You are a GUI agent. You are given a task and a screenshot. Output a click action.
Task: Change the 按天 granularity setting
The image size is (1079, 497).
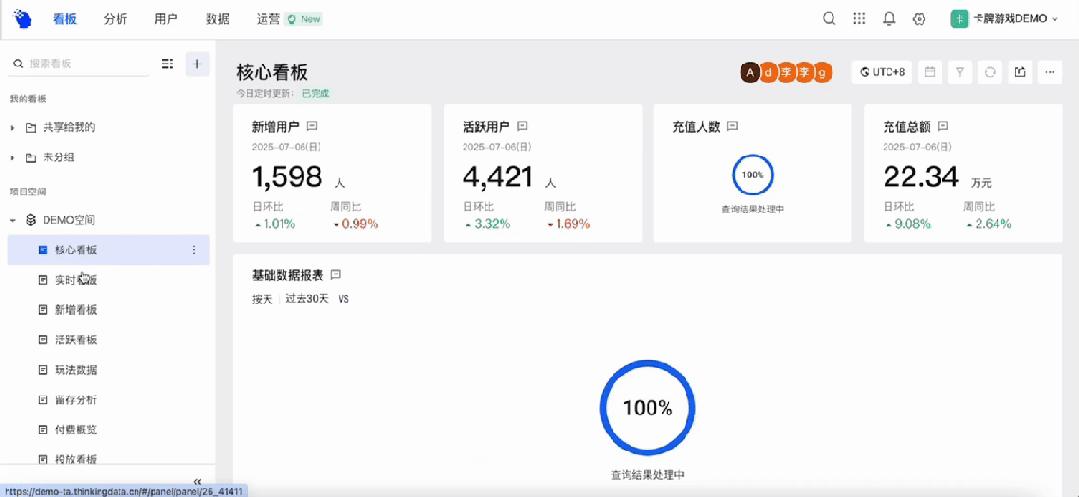click(x=263, y=299)
